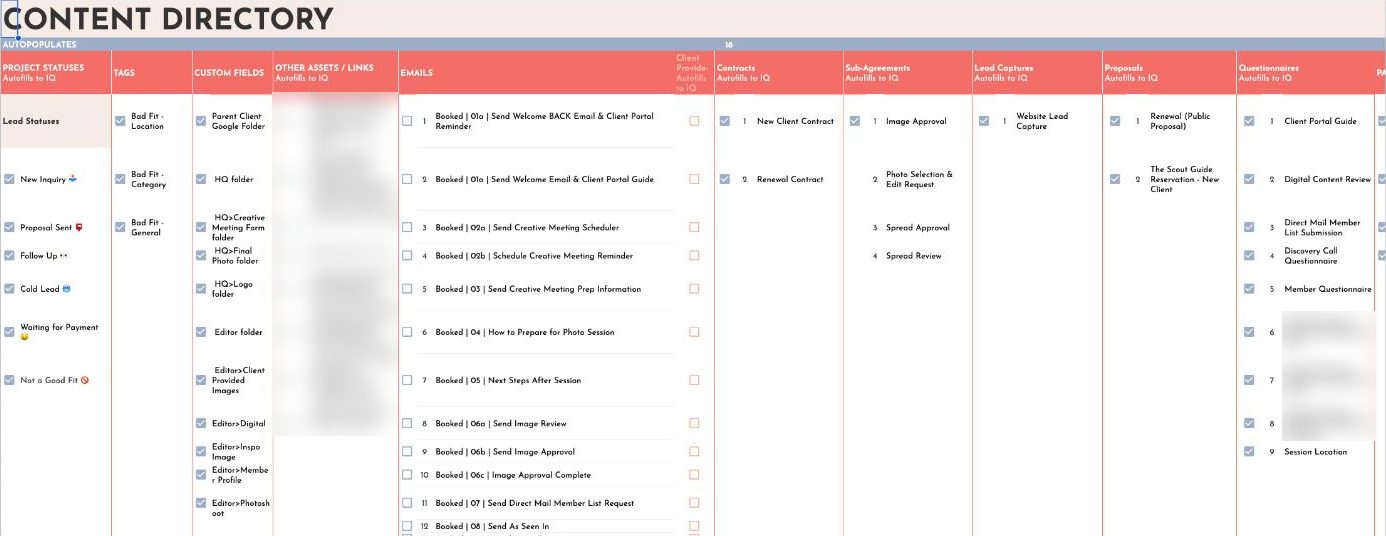Toggle the Bad Fit - Location tag checkbox

click(x=120, y=121)
